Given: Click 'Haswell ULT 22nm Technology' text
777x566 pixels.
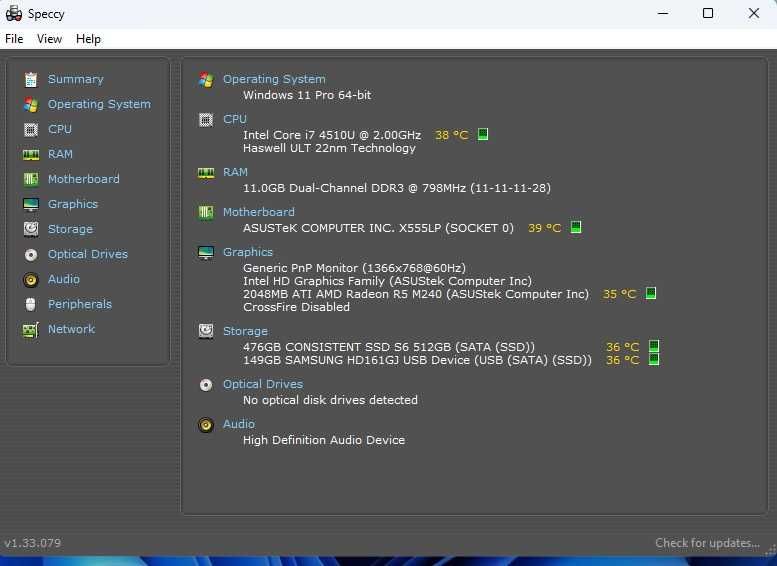Looking at the screenshot, I should (x=329, y=148).
